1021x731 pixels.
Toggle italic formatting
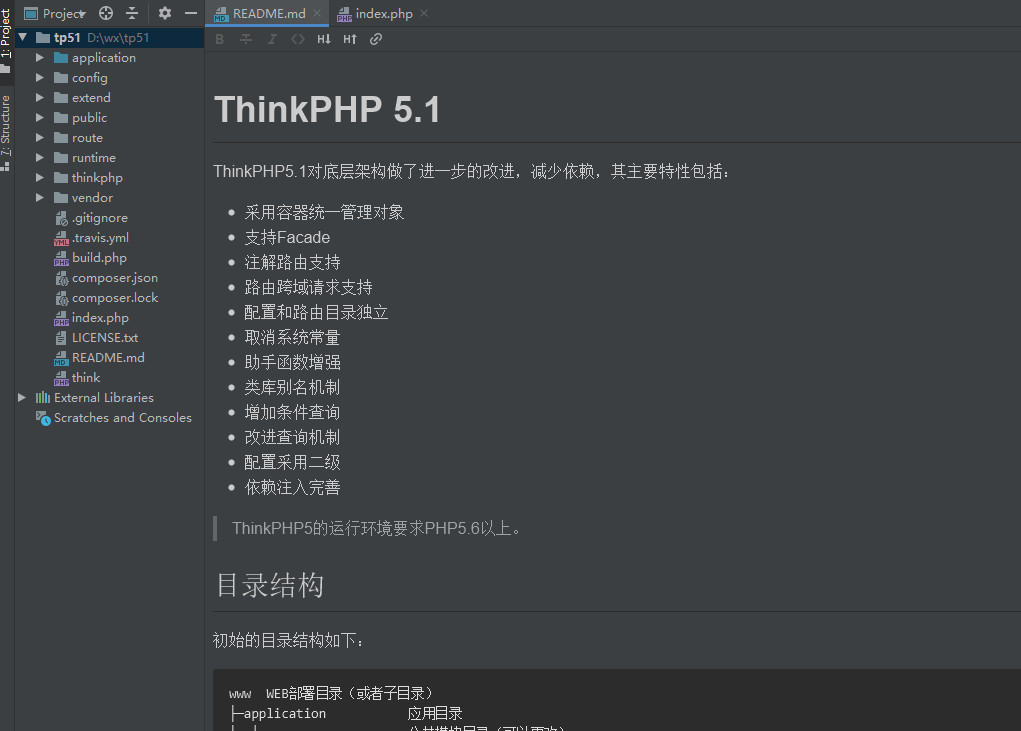click(x=272, y=39)
